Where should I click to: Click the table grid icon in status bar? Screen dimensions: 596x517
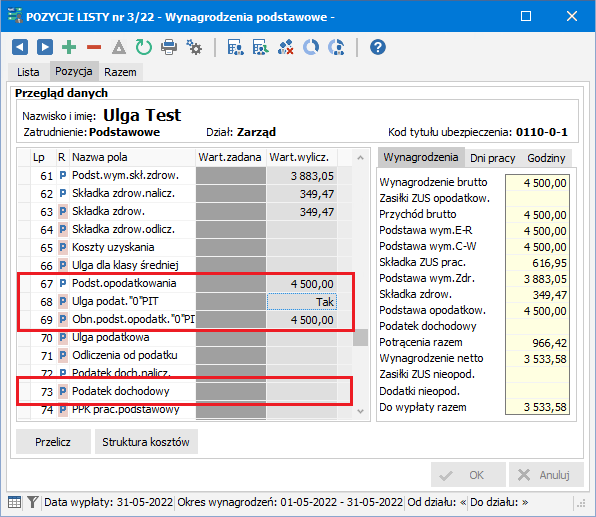tap(14, 502)
